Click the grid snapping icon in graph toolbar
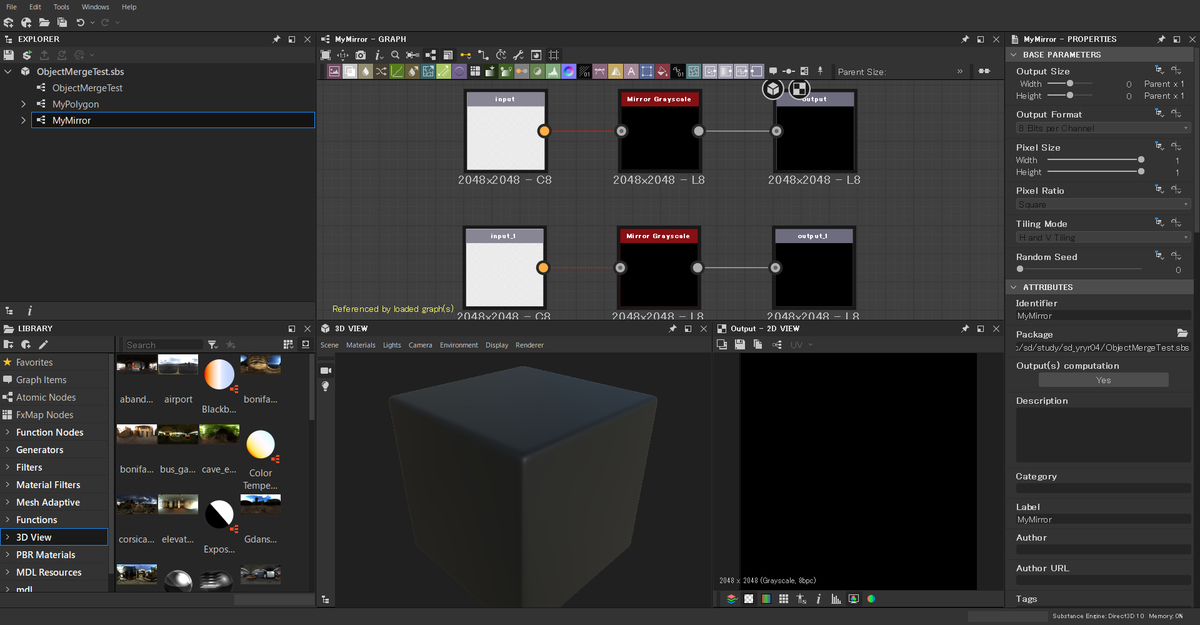 pyautogui.click(x=553, y=55)
